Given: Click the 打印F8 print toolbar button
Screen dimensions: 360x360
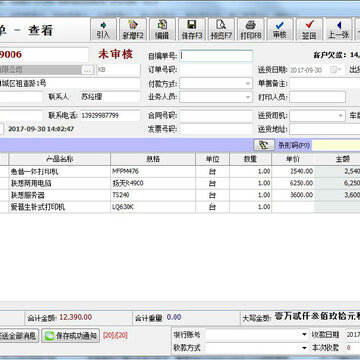Looking at the screenshot, I should point(251,30).
